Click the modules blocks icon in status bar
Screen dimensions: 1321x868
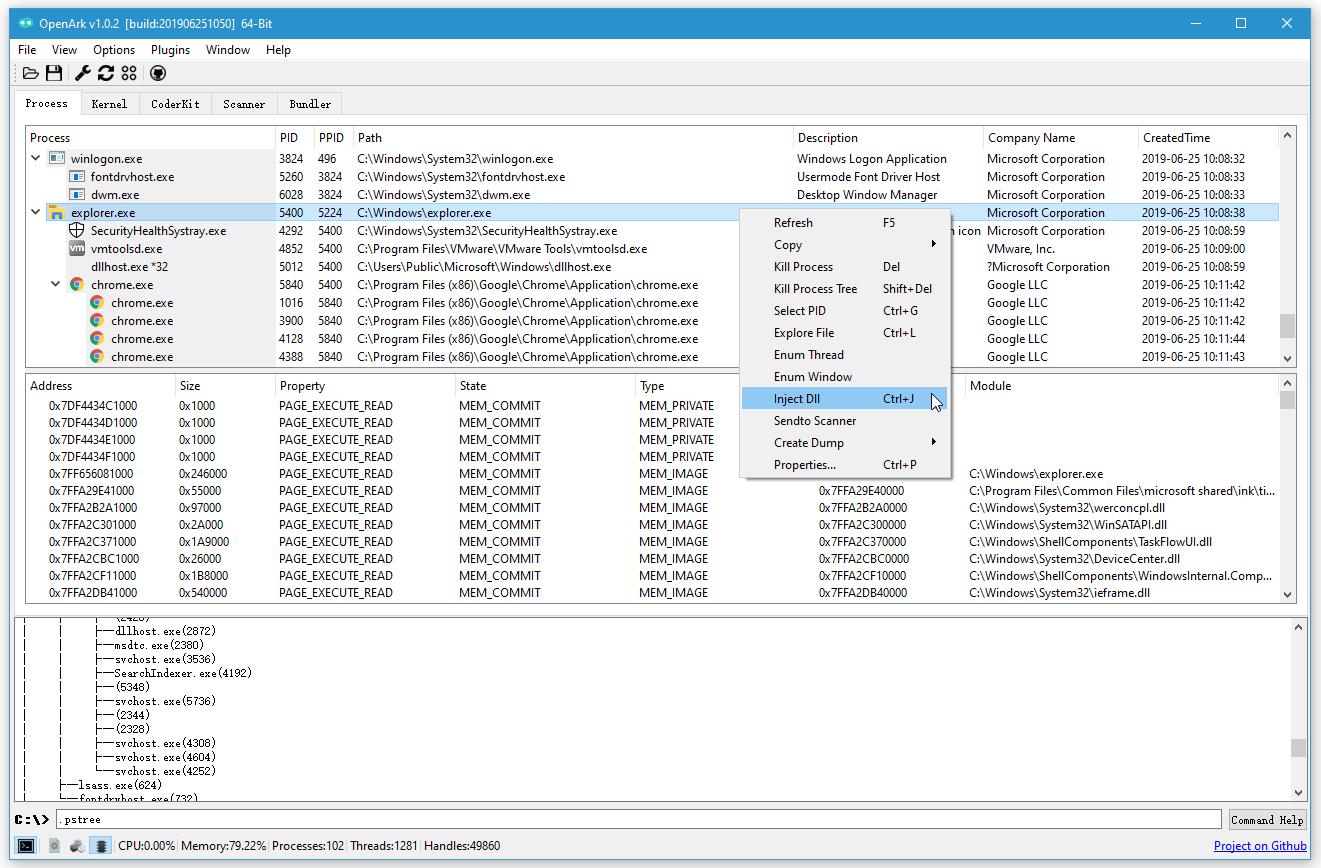[x=77, y=846]
